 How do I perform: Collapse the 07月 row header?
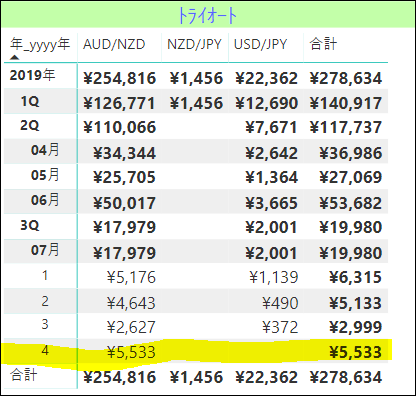point(45,250)
